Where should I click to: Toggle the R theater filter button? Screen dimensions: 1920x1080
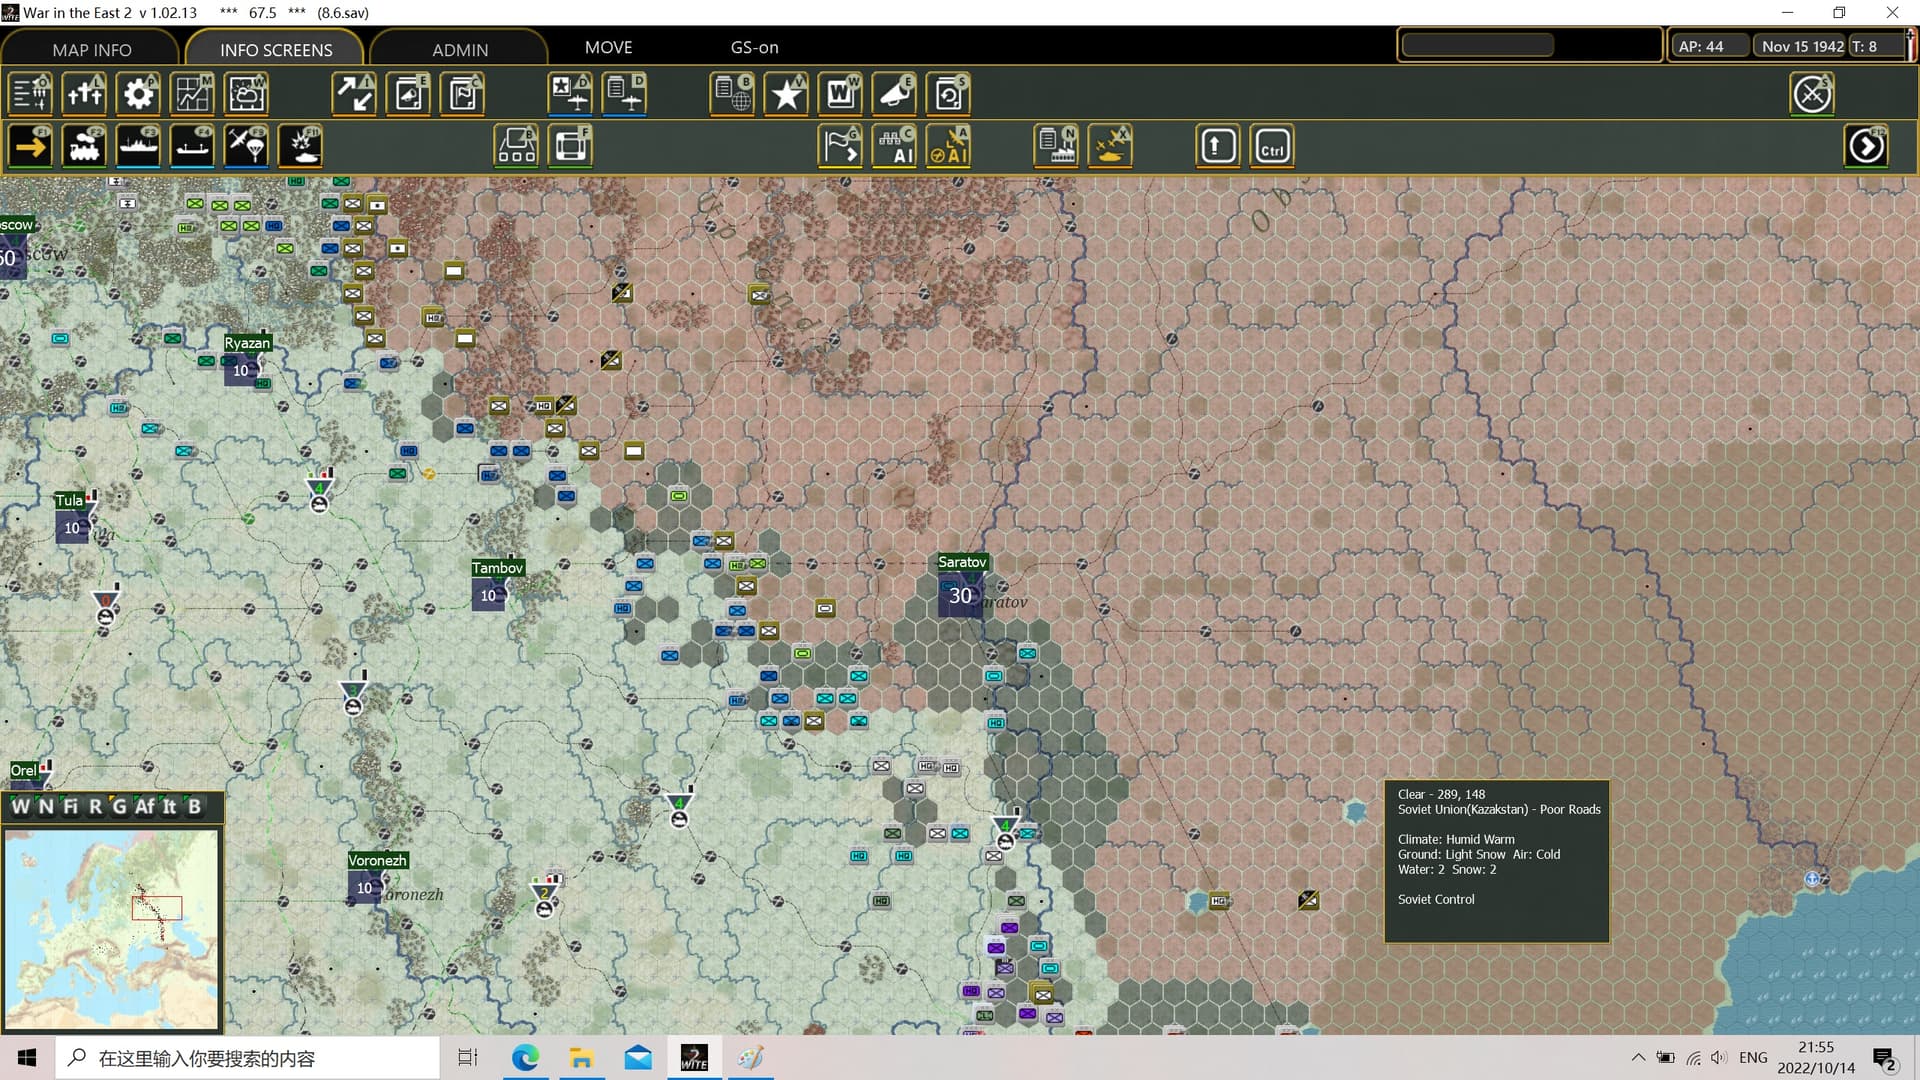click(x=95, y=806)
